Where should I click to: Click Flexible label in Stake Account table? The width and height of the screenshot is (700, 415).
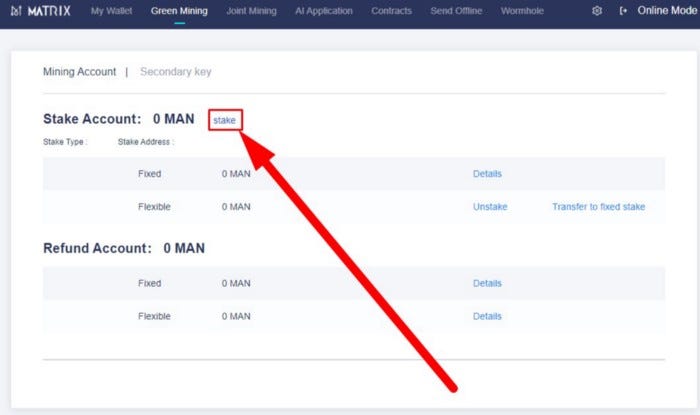154,207
